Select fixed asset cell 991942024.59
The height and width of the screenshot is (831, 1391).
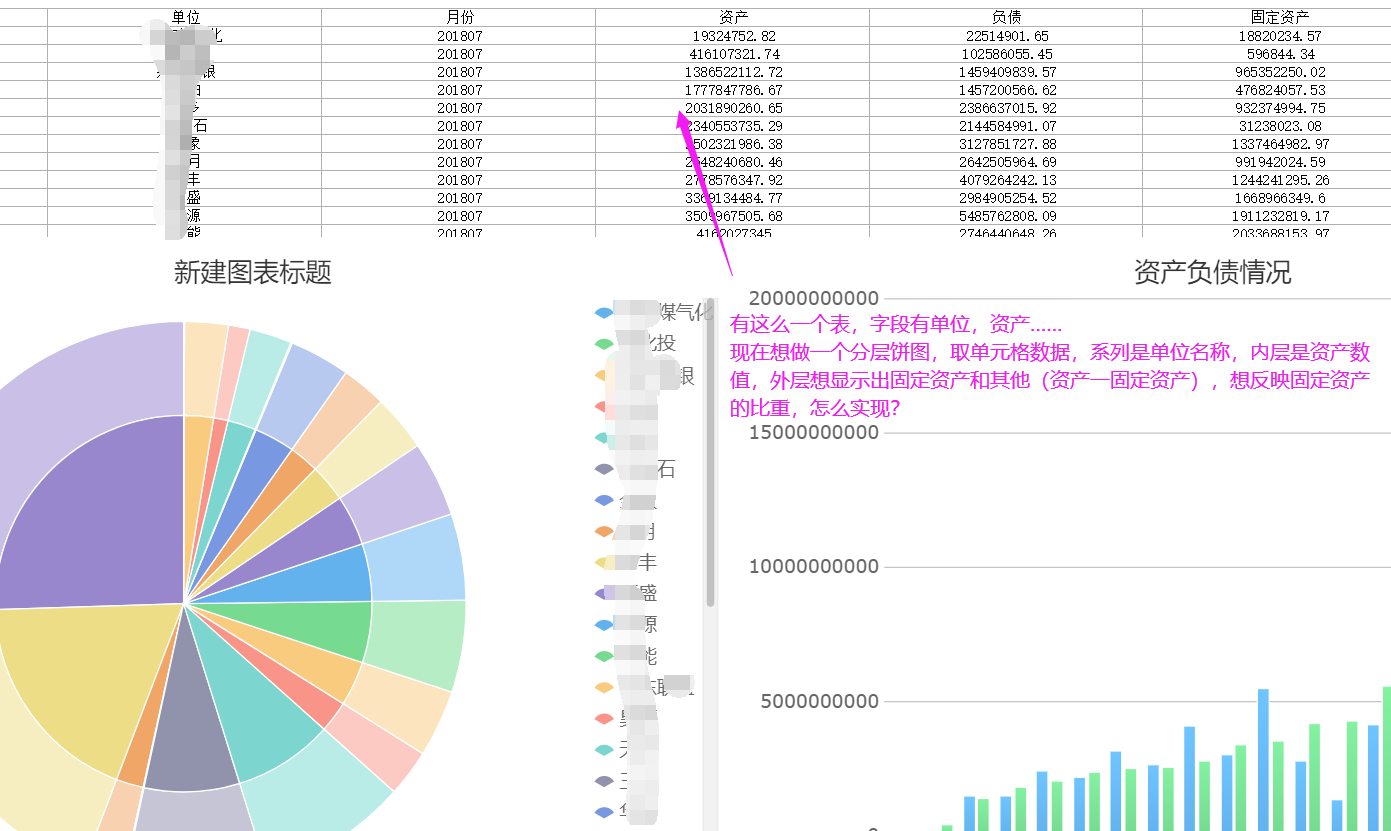[x=1267, y=162]
